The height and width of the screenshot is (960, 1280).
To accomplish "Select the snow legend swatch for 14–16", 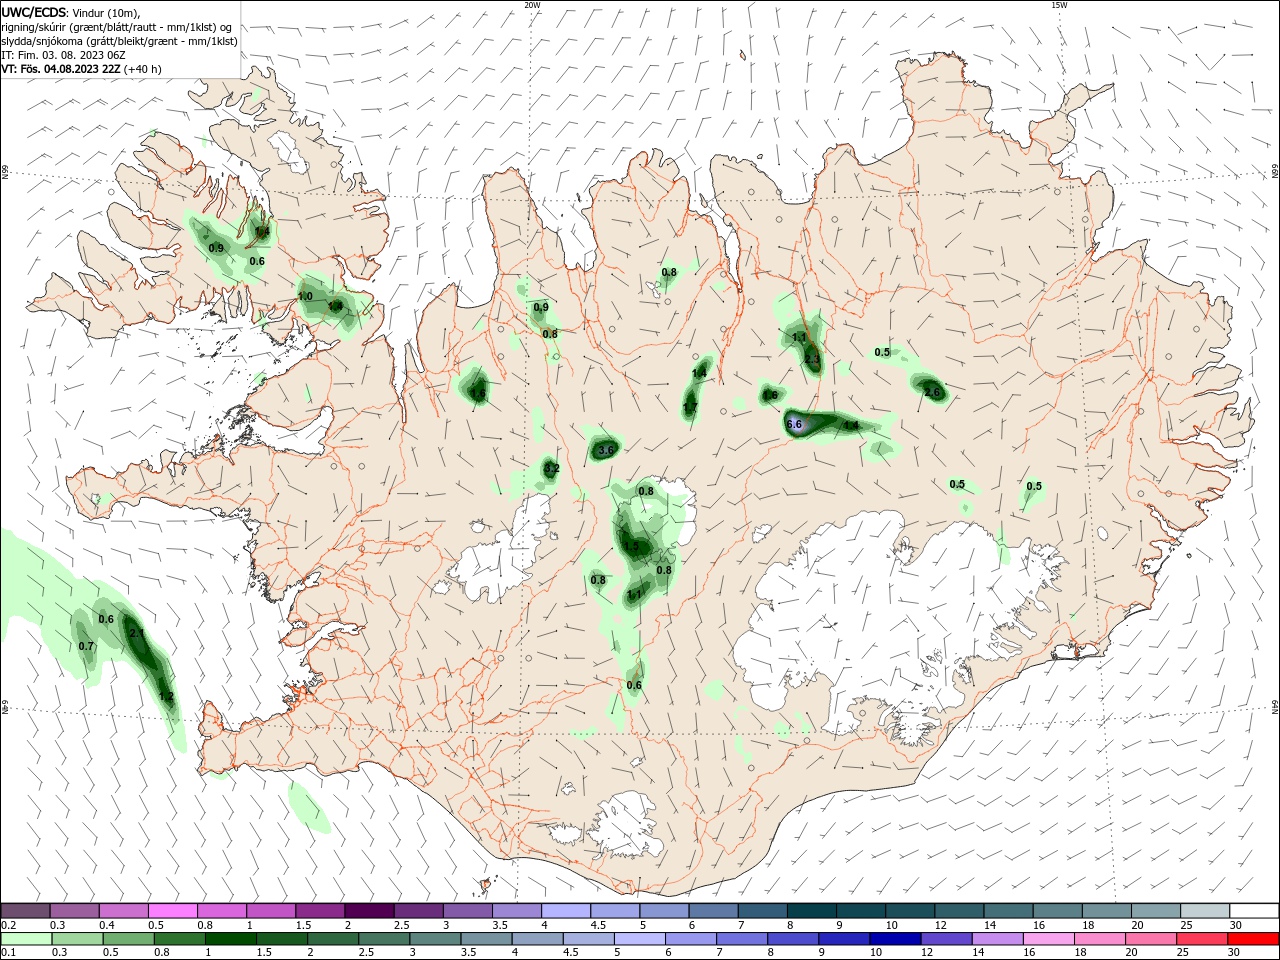I will coord(1008,911).
